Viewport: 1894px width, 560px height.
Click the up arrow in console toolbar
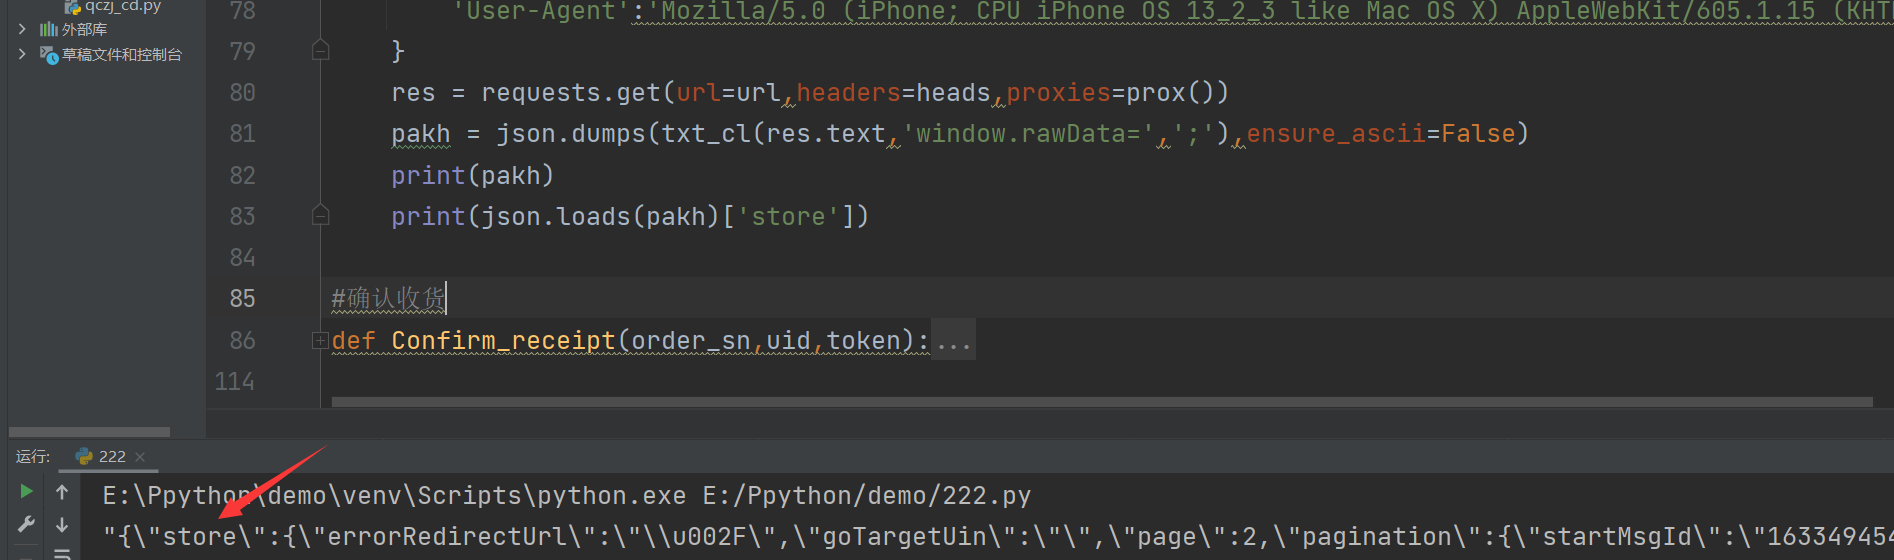[x=62, y=492]
